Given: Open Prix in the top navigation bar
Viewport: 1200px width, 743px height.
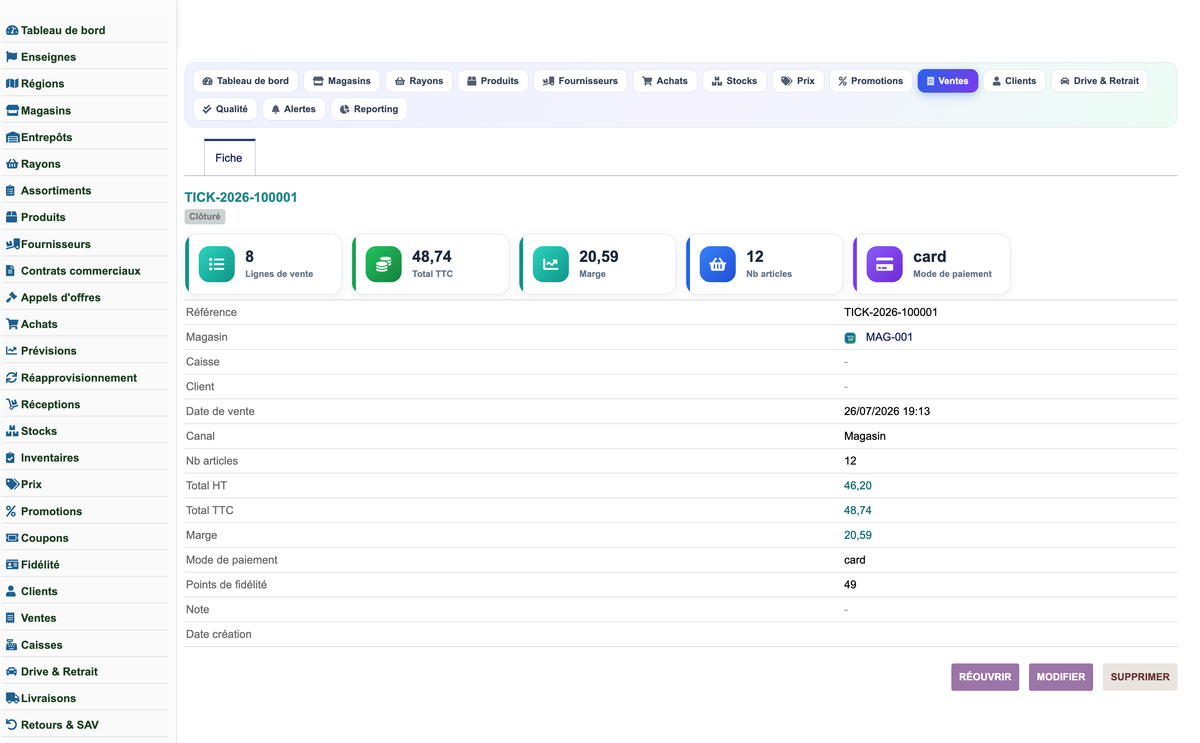Looking at the screenshot, I should tap(798, 81).
